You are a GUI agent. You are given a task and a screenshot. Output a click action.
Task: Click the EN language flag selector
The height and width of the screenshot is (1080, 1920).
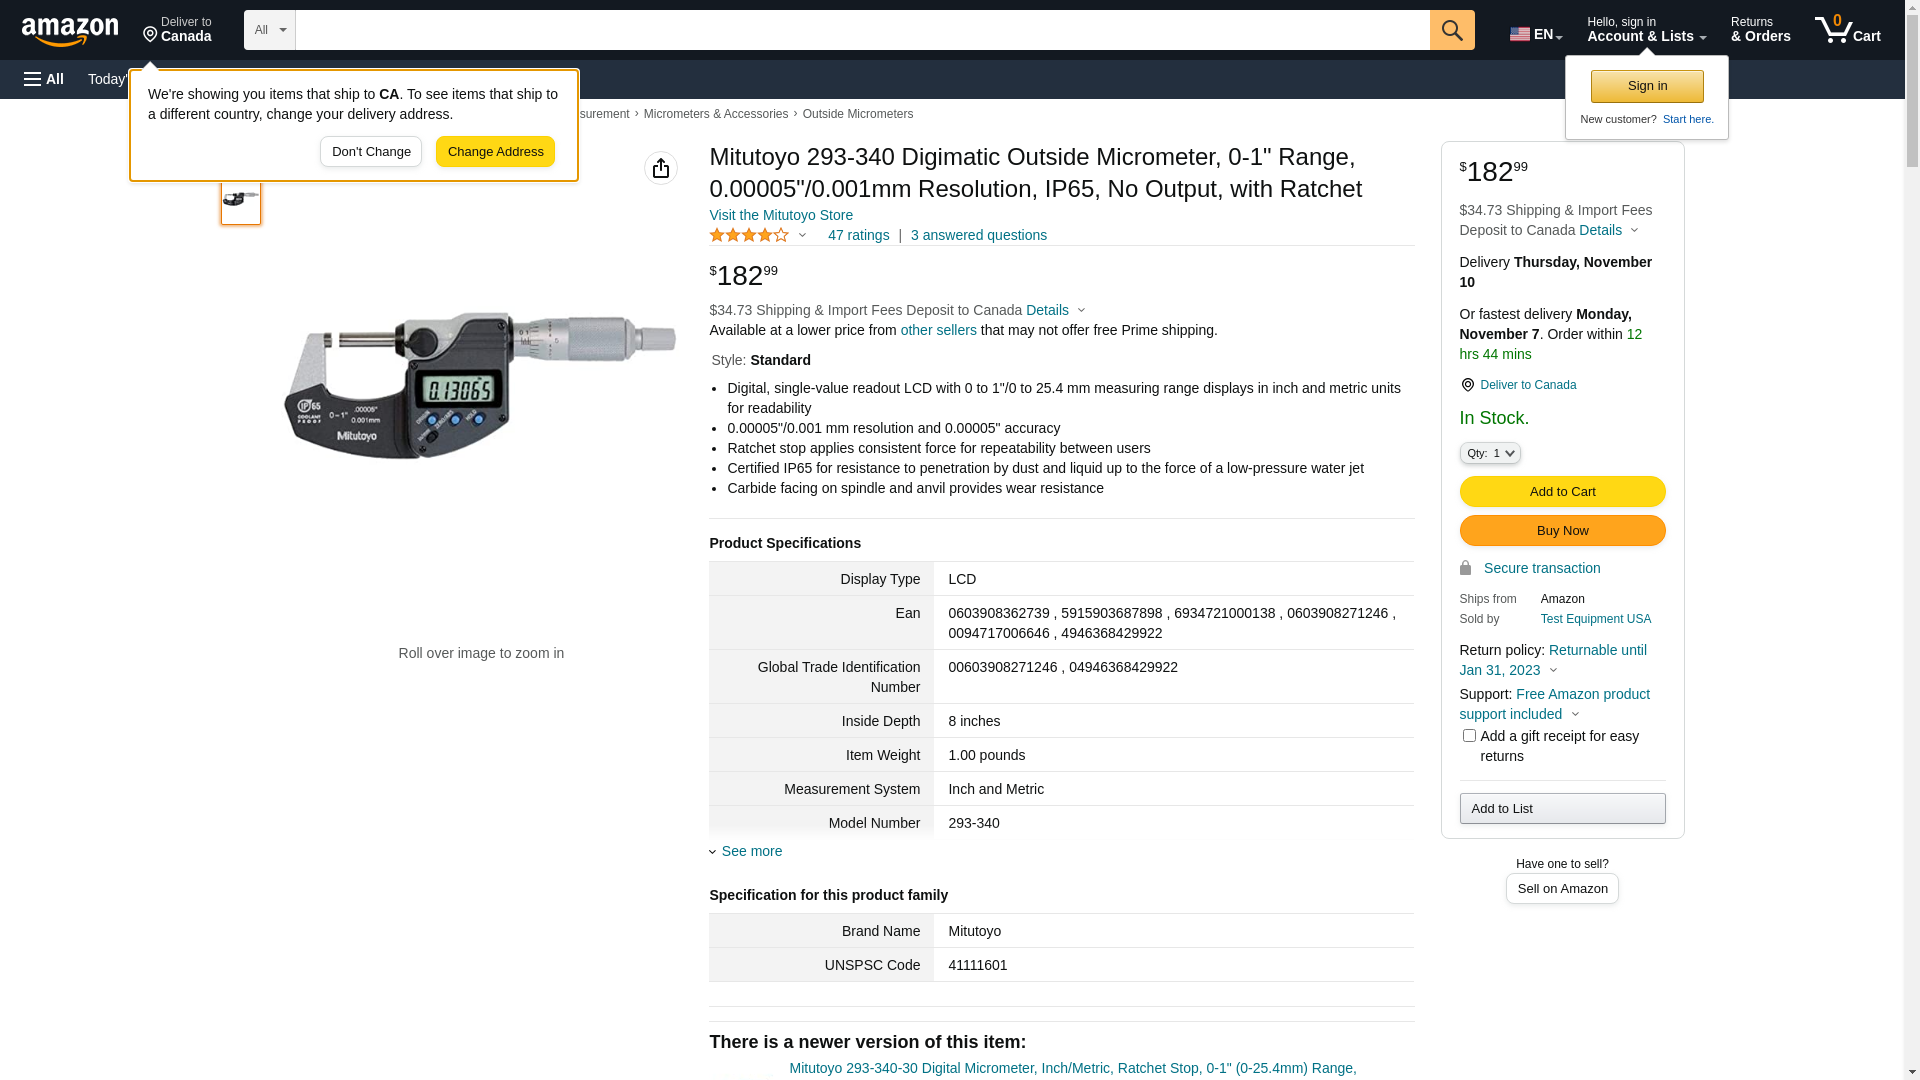(1535, 34)
